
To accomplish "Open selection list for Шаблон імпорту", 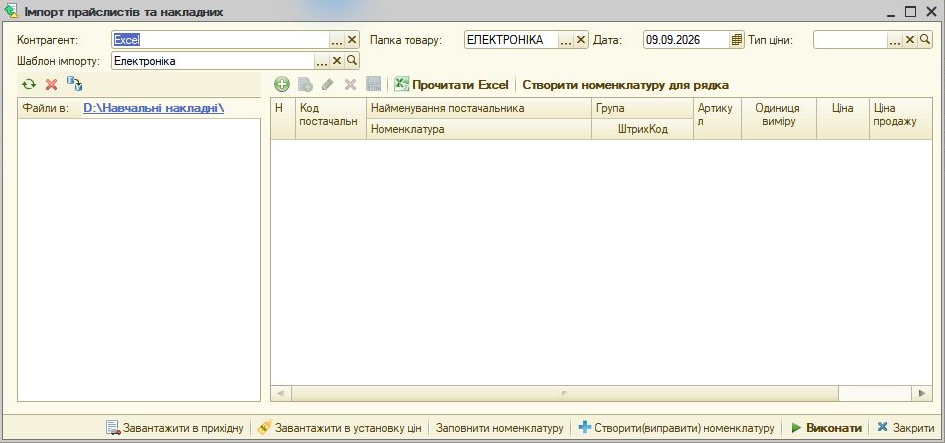I will tap(322, 61).
